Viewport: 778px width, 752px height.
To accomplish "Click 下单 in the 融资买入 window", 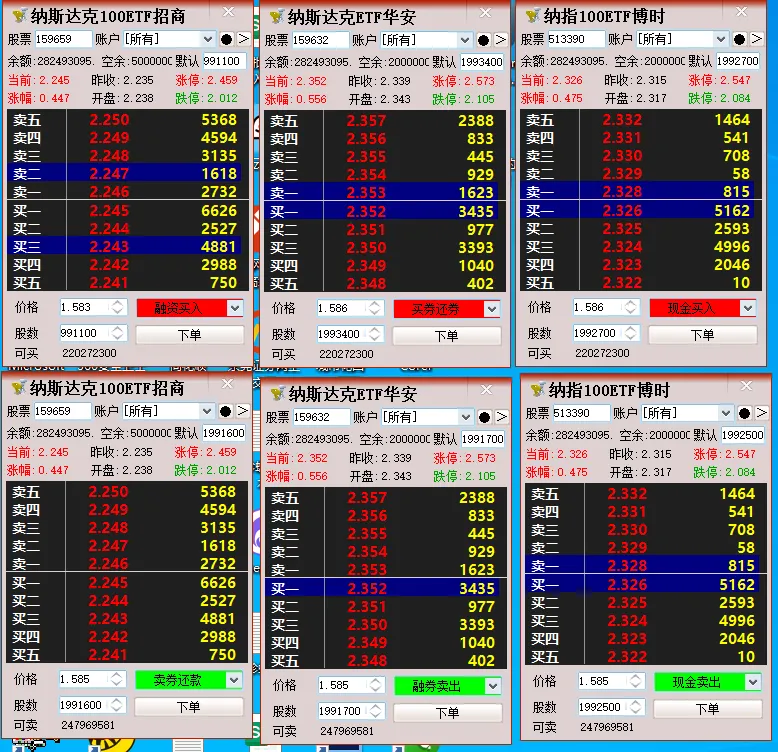I will 190,335.
